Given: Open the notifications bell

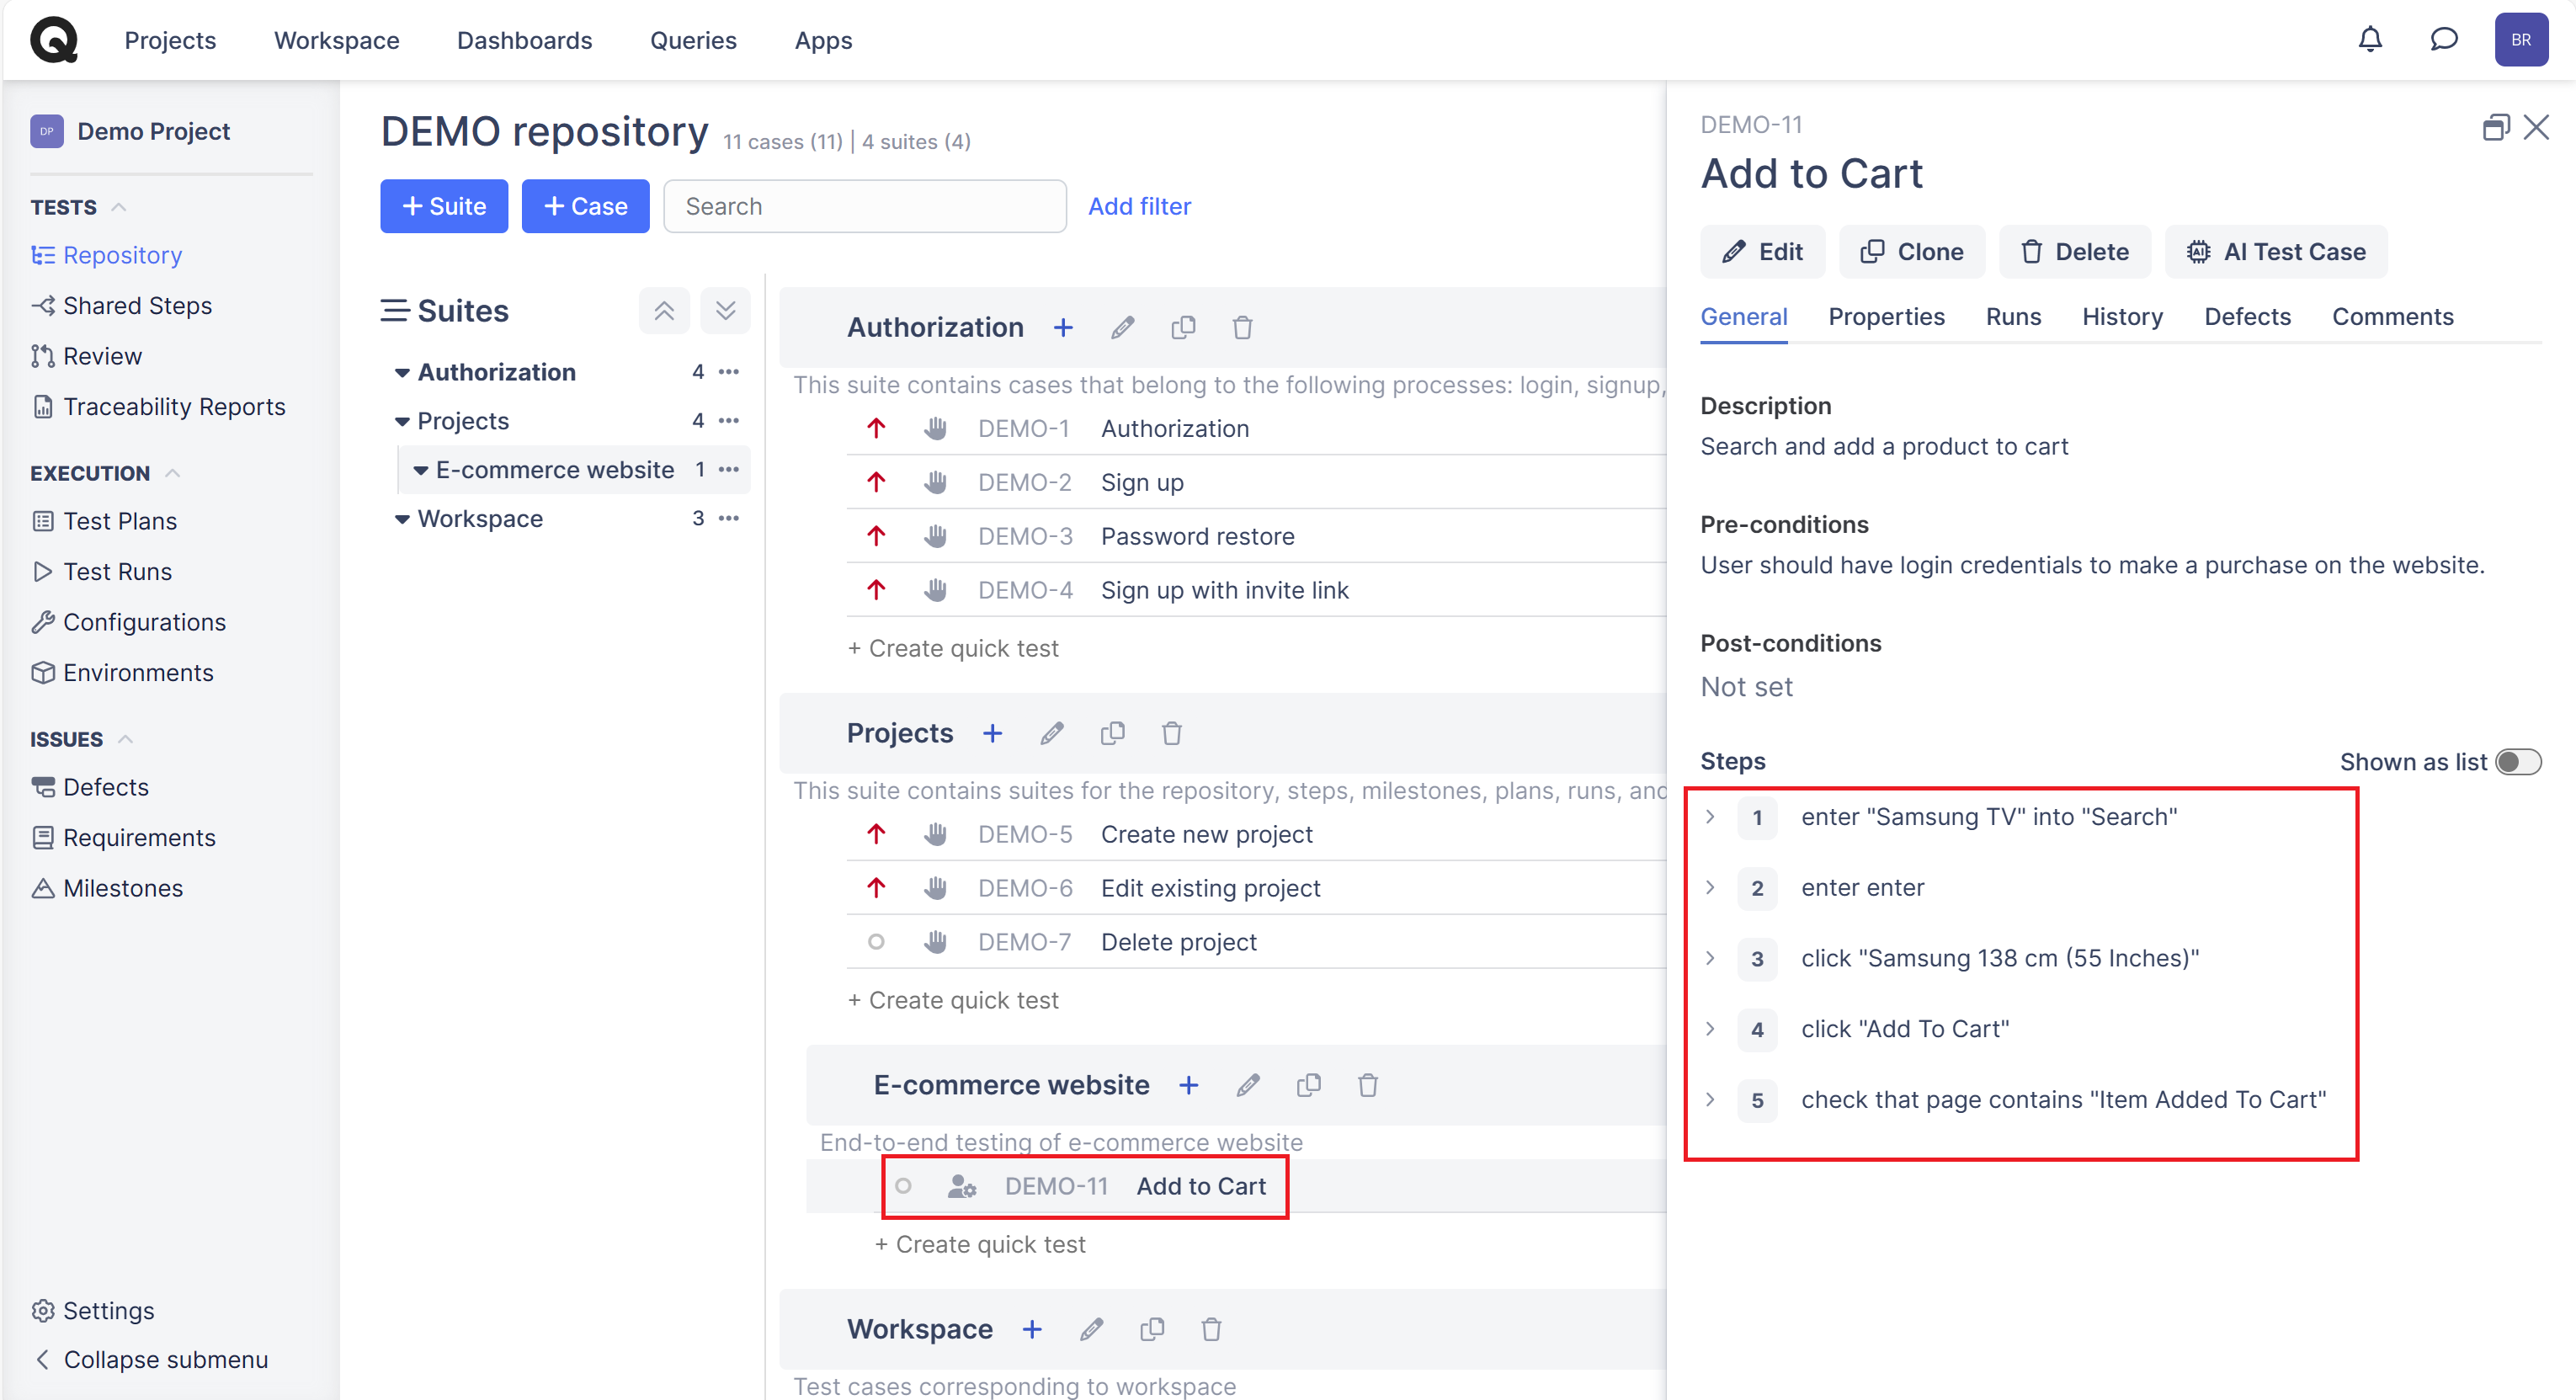Looking at the screenshot, I should tap(2369, 40).
